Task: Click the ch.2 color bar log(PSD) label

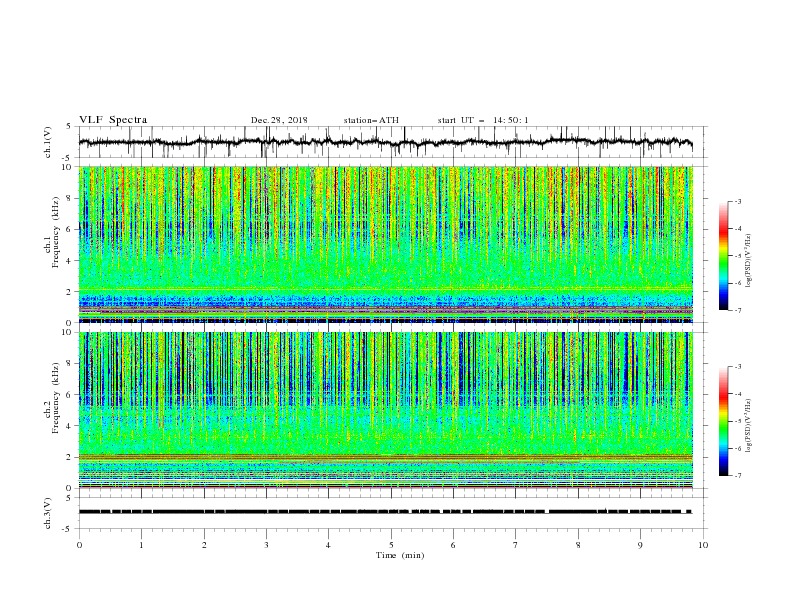Action: (x=749, y=425)
